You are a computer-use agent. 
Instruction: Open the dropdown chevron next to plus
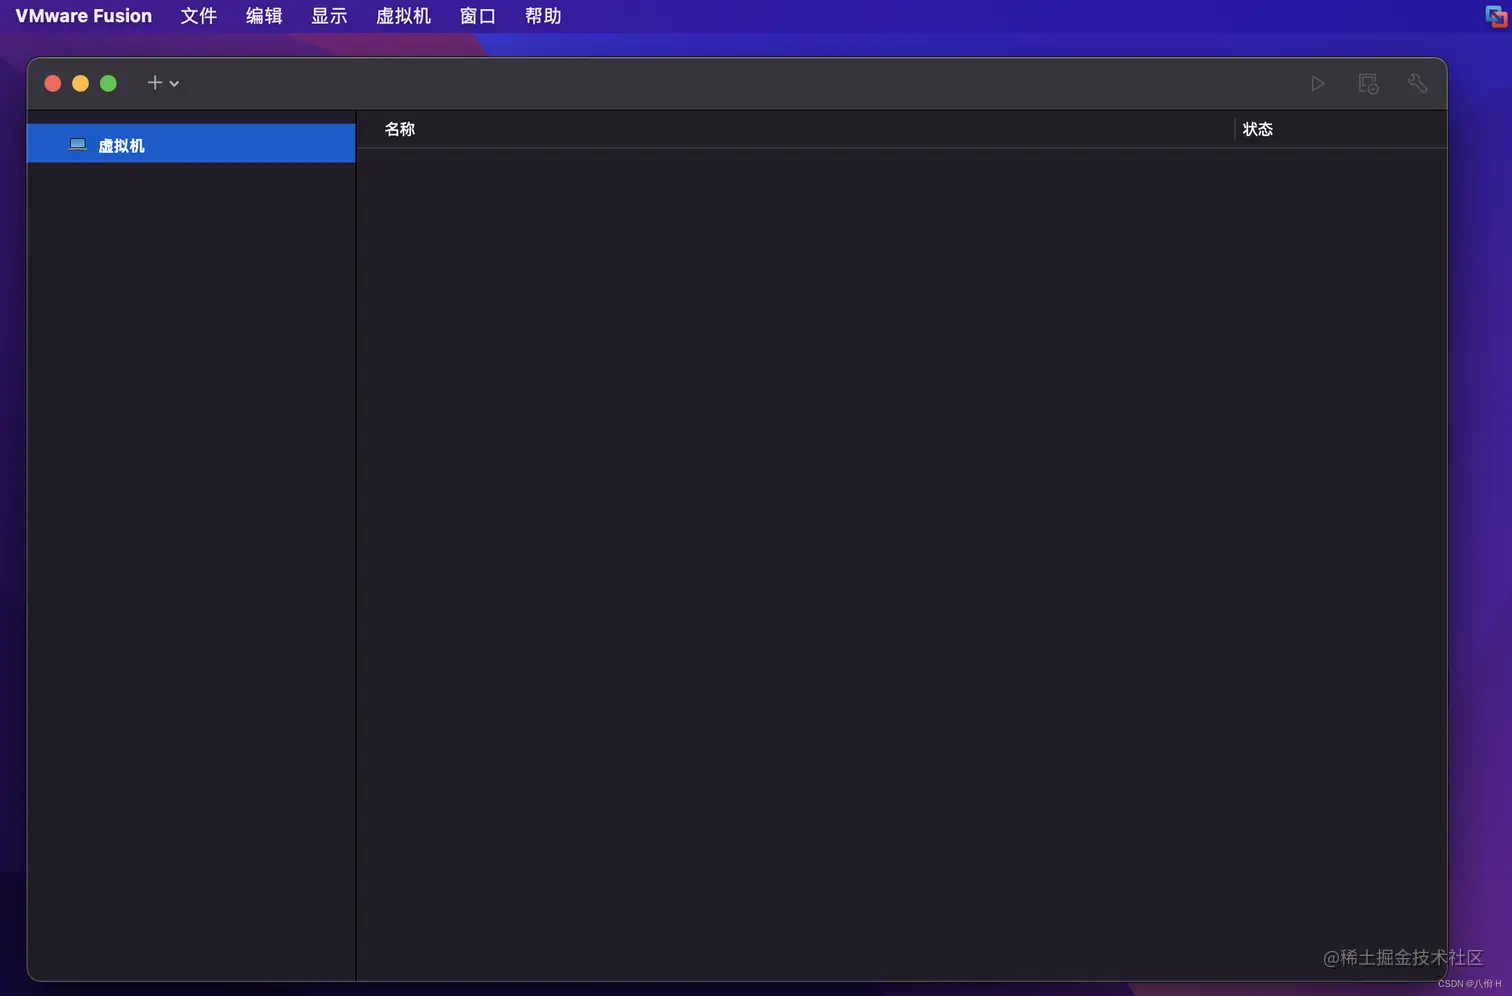tap(174, 84)
